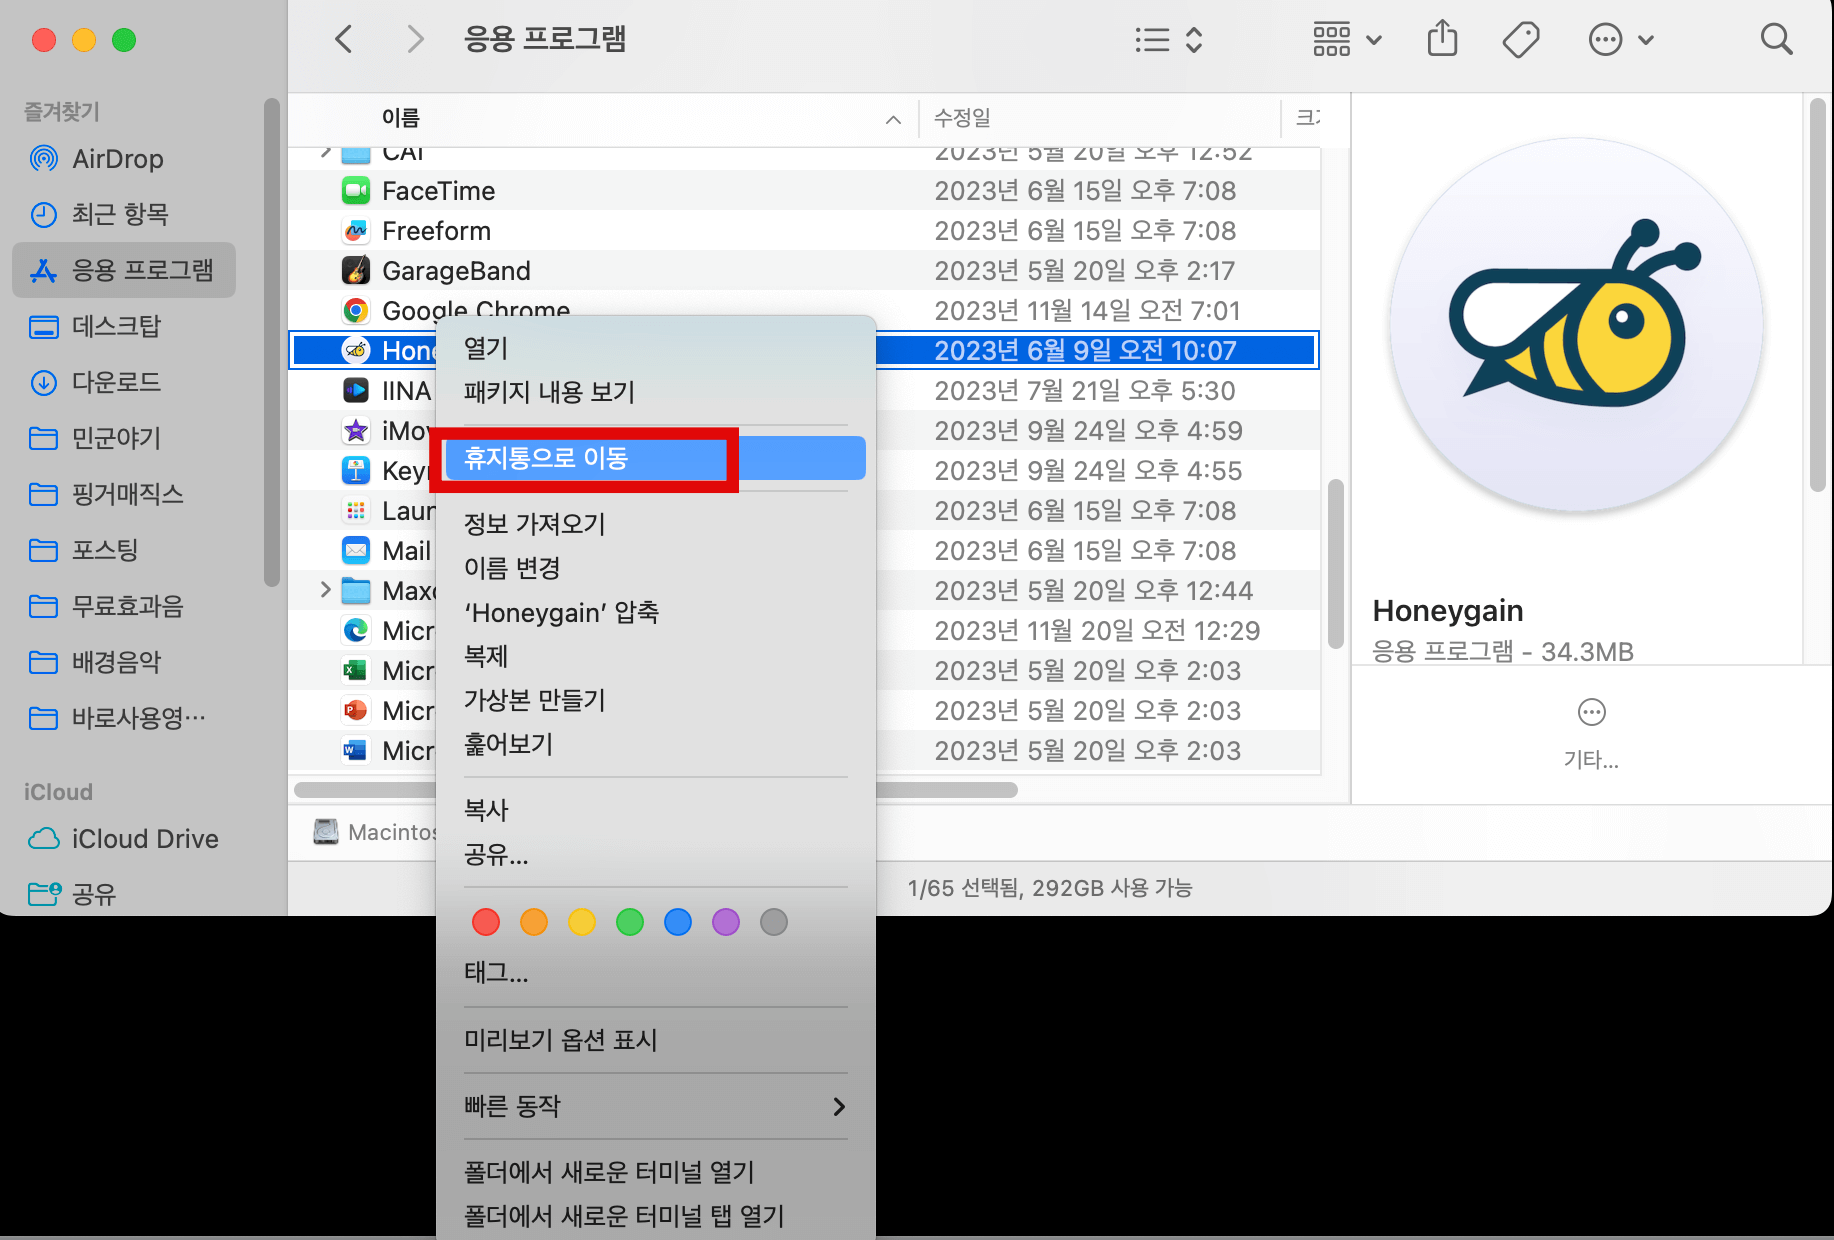Click the Share toolbar icon
This screenshot has height=1240, width=1834.
pos(1442,40)
